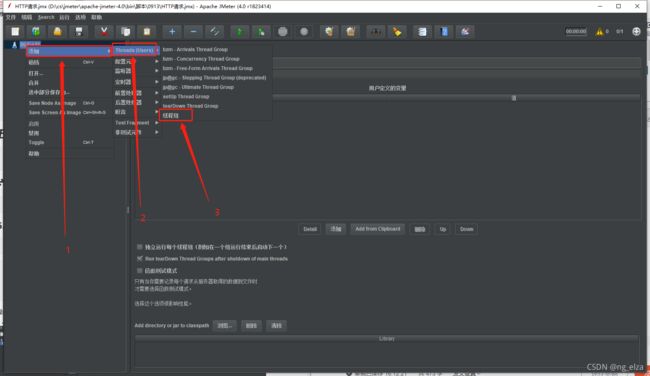This screenshot has width=650, height=376.
Task: Start the test with the green arrow
Action: pyautogui.click(x=240, y=32)
